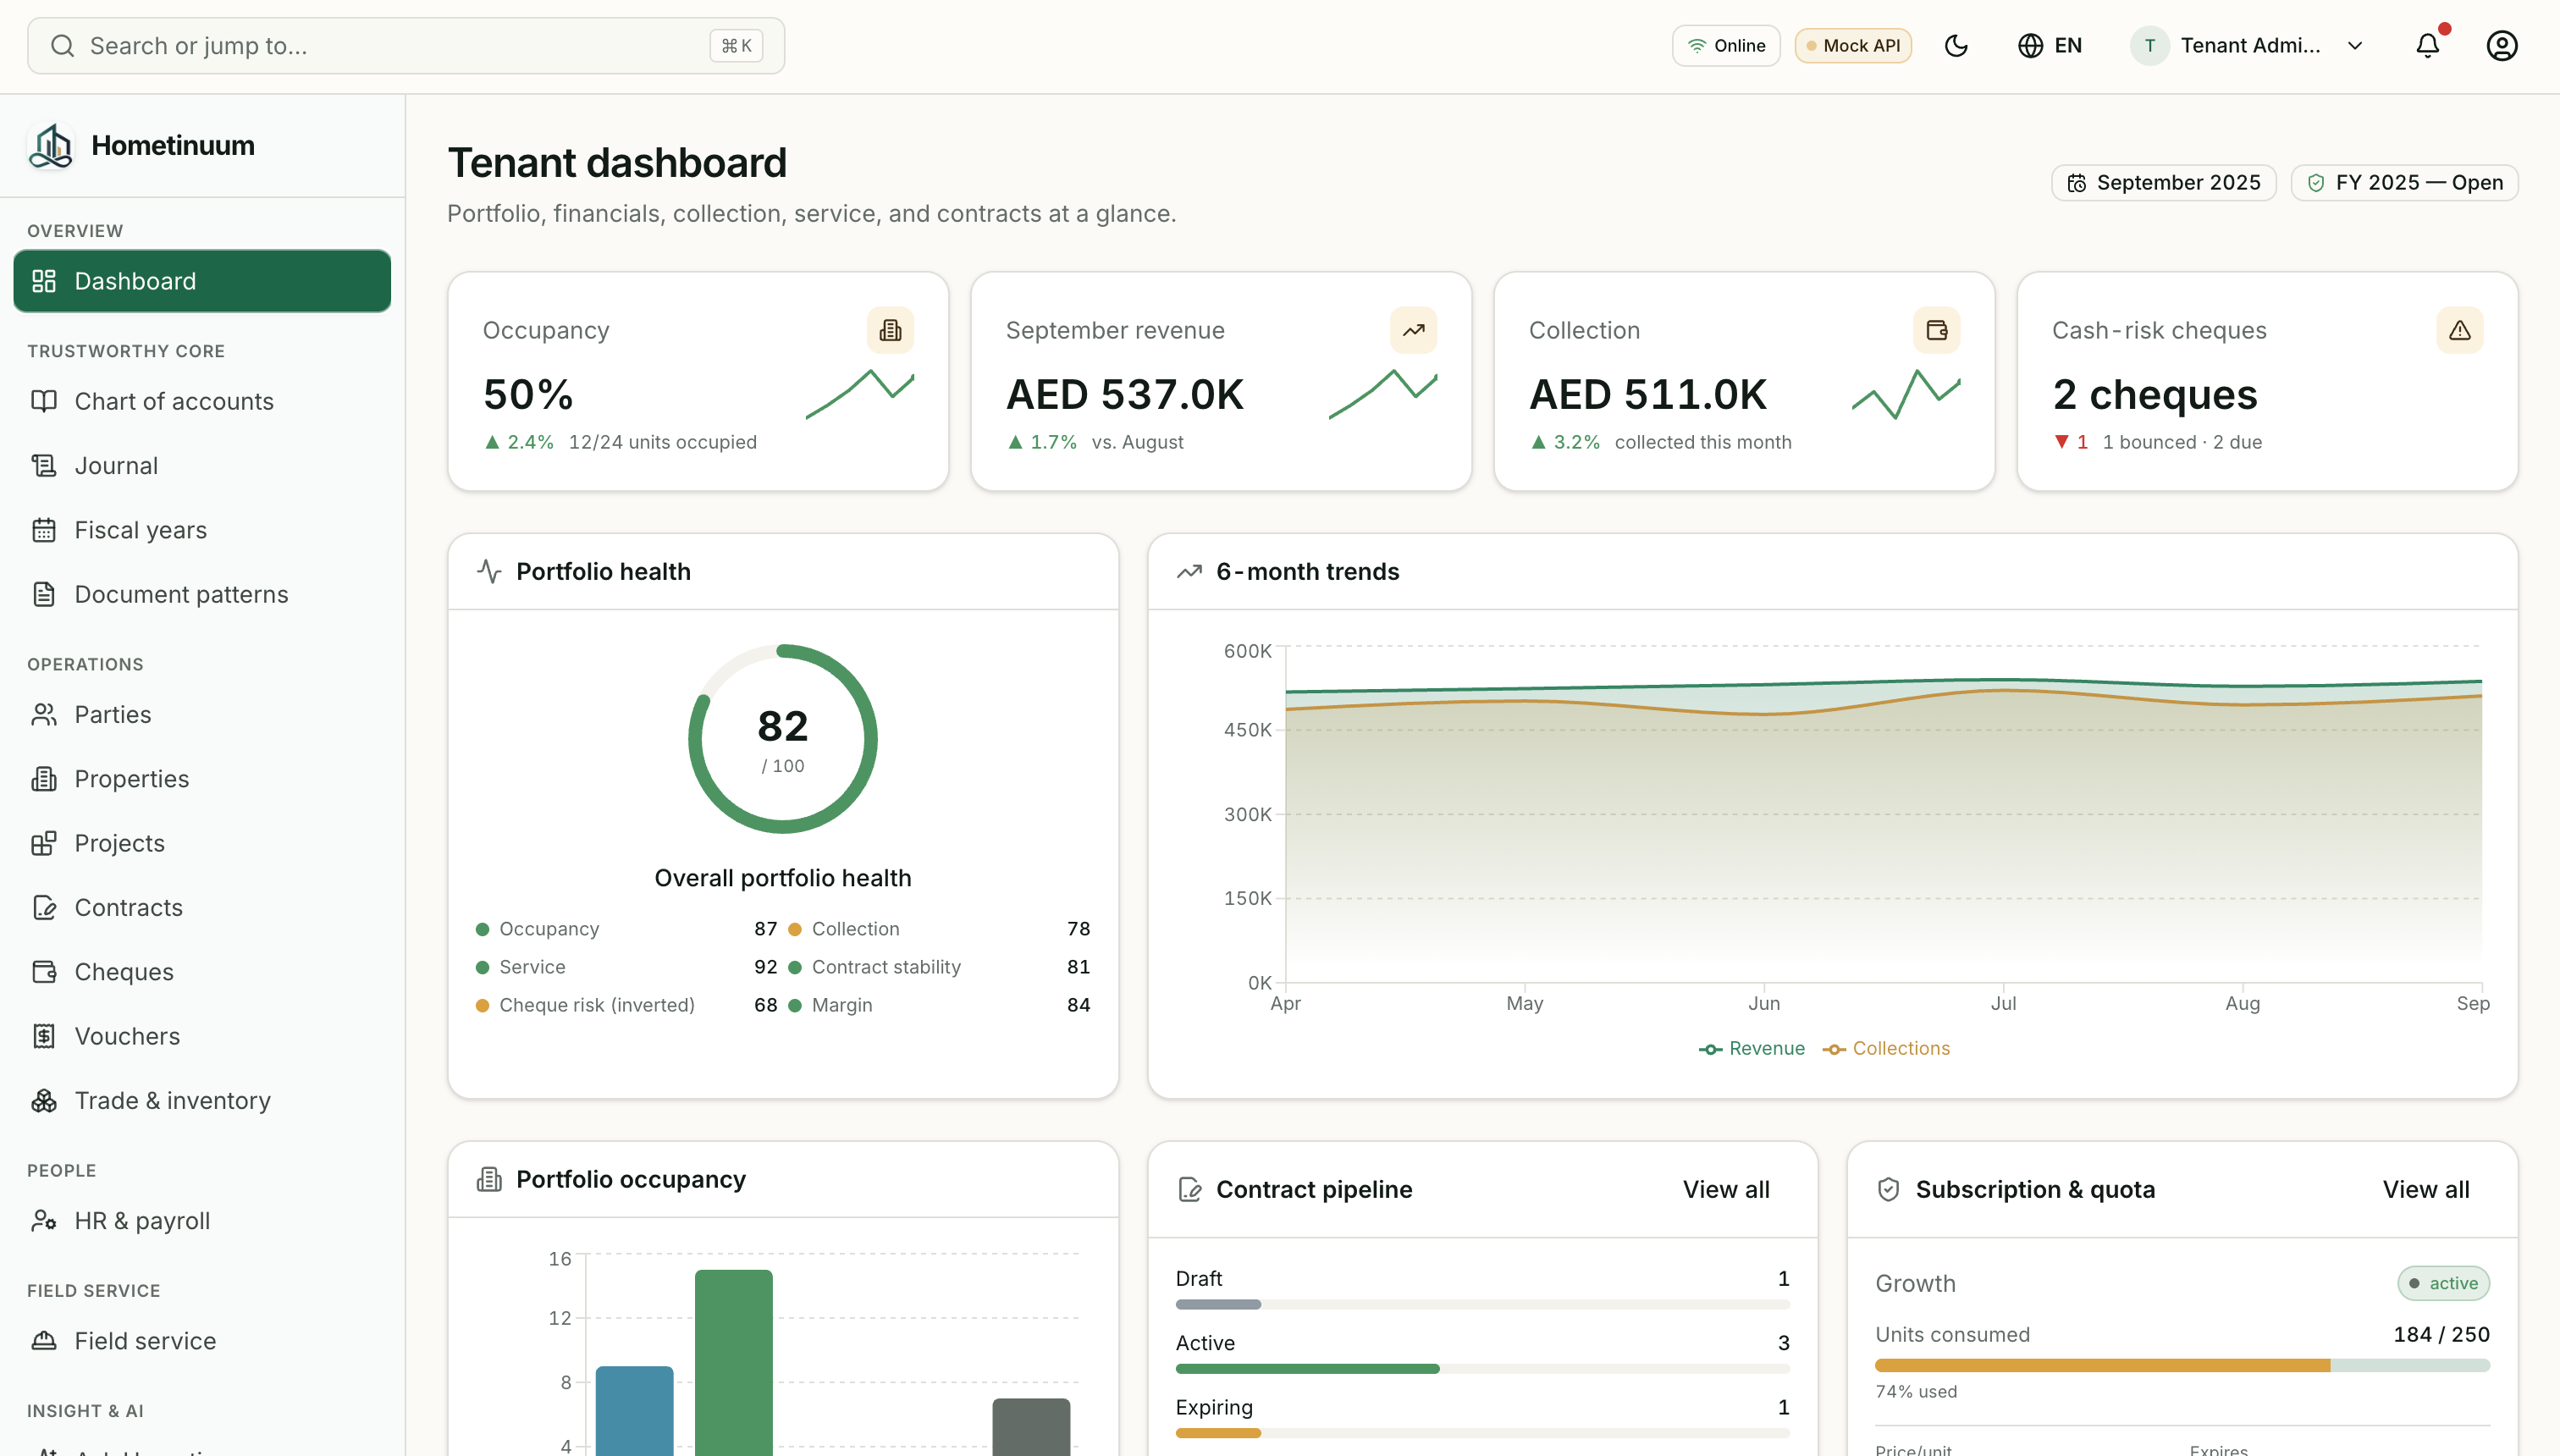The height and width of the screenshot is (1456, 2560).
Task: Click the "active" status badge for Growth
Action: (x=2444, y=1283)
